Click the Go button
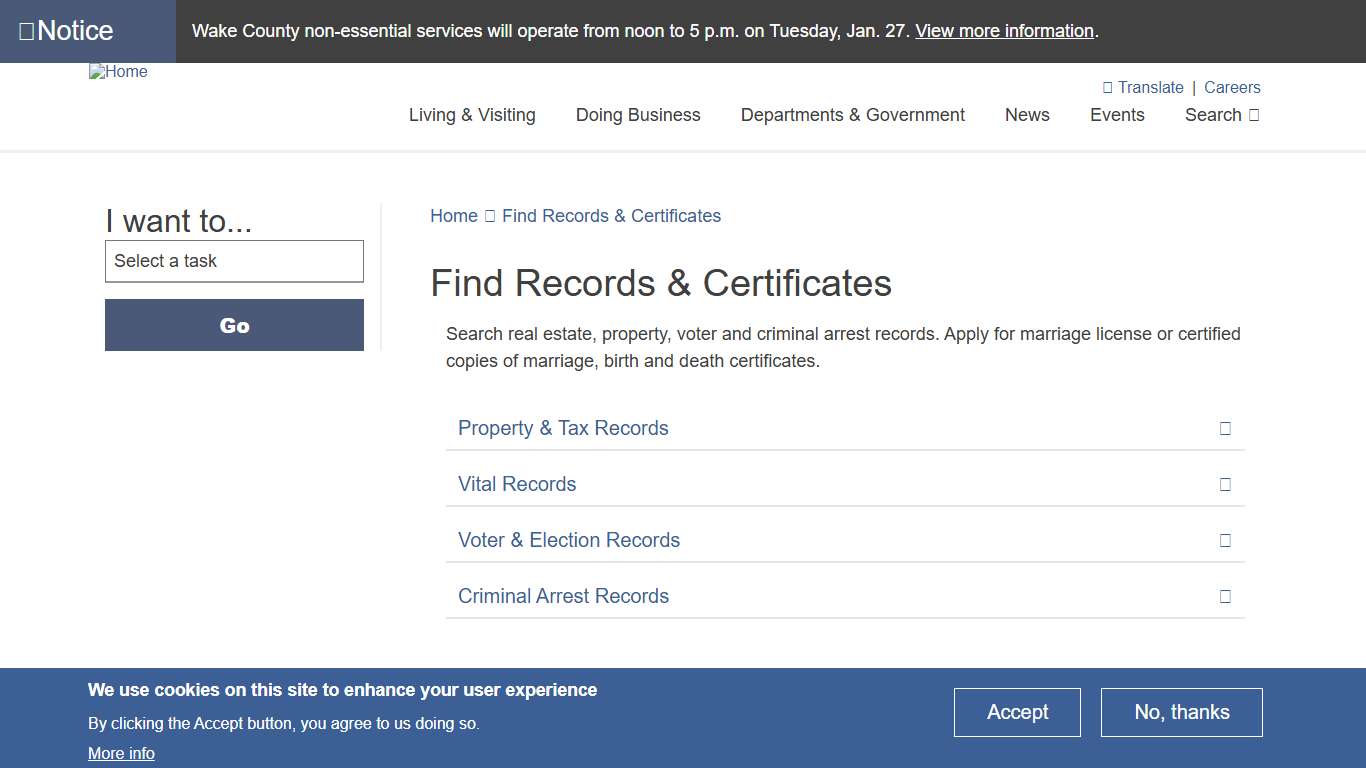The width and height of the screenshot is (1366, 768). click(234, 325)
